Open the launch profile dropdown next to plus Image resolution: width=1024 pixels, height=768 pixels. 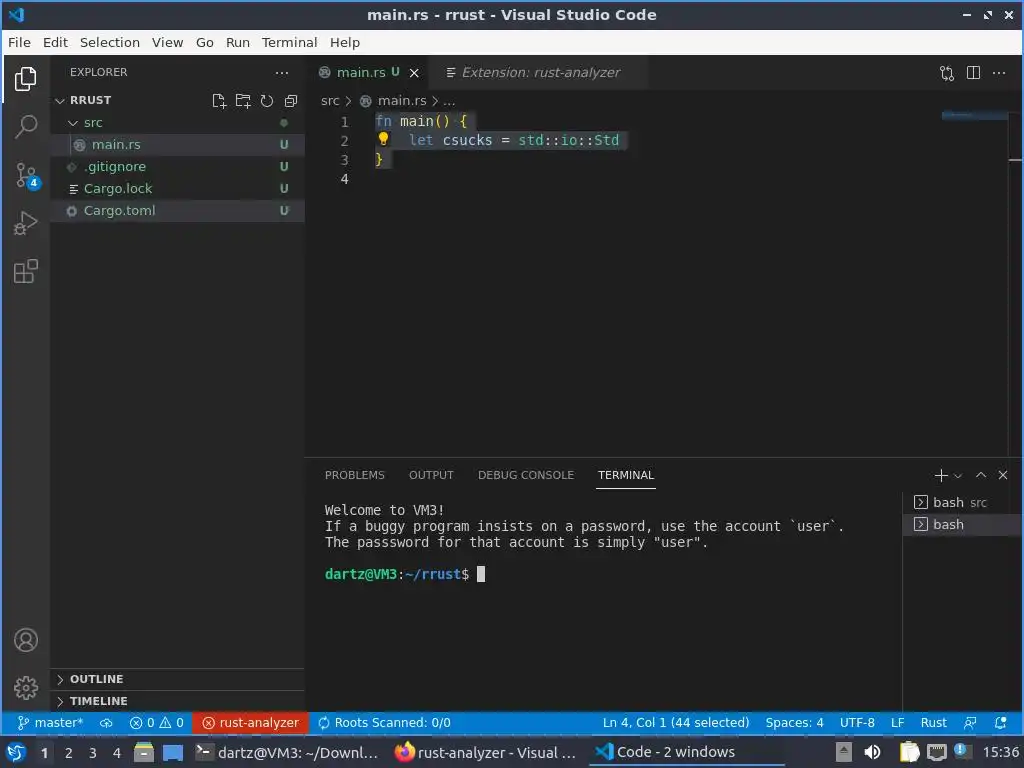(x=958, y=476)
